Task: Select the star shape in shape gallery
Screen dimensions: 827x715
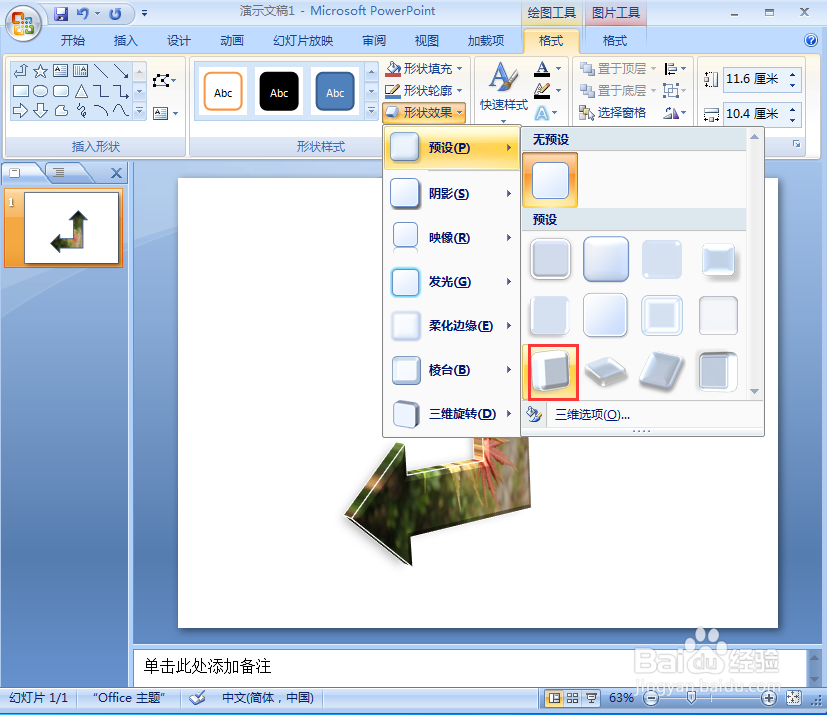Action: point(40,71)
